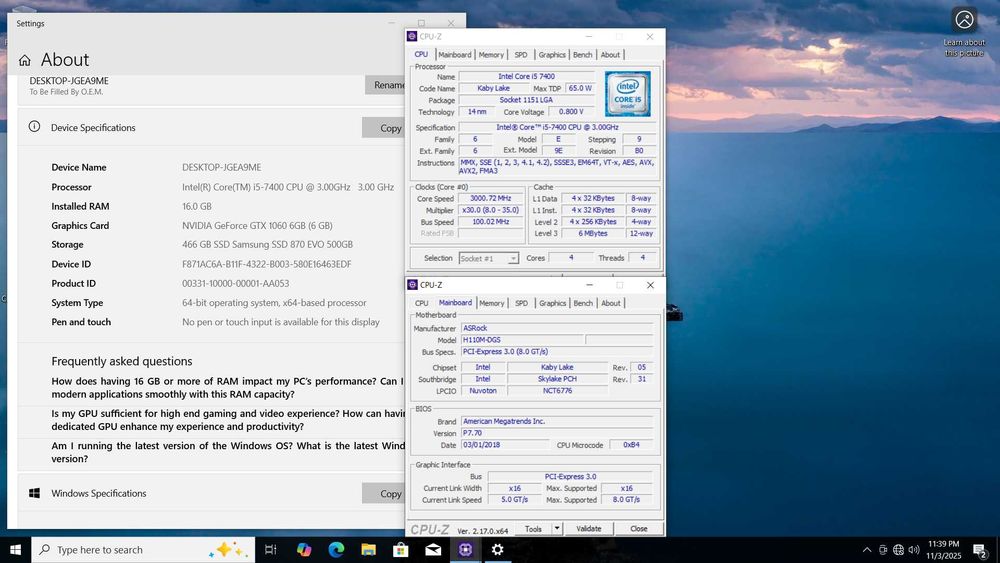Open Graphics tab in lower CPU-Z window

[x=552, y=303]
